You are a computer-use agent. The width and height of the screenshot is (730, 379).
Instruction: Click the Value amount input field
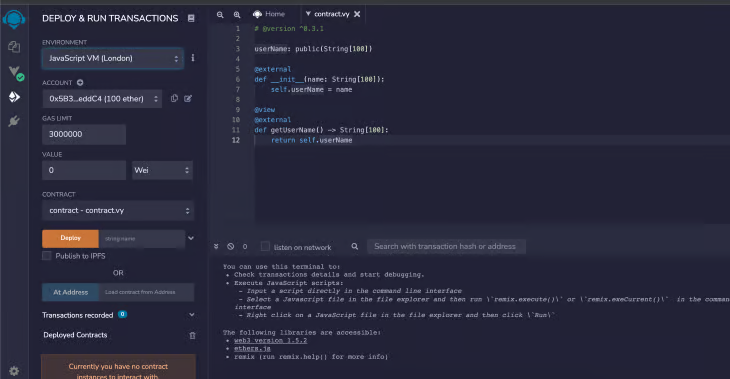click(x=84, y=170)
